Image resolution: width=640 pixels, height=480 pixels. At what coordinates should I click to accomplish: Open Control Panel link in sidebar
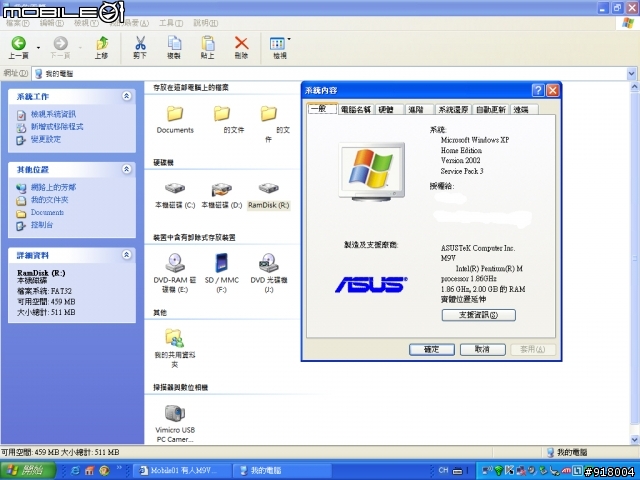[42, 225]
